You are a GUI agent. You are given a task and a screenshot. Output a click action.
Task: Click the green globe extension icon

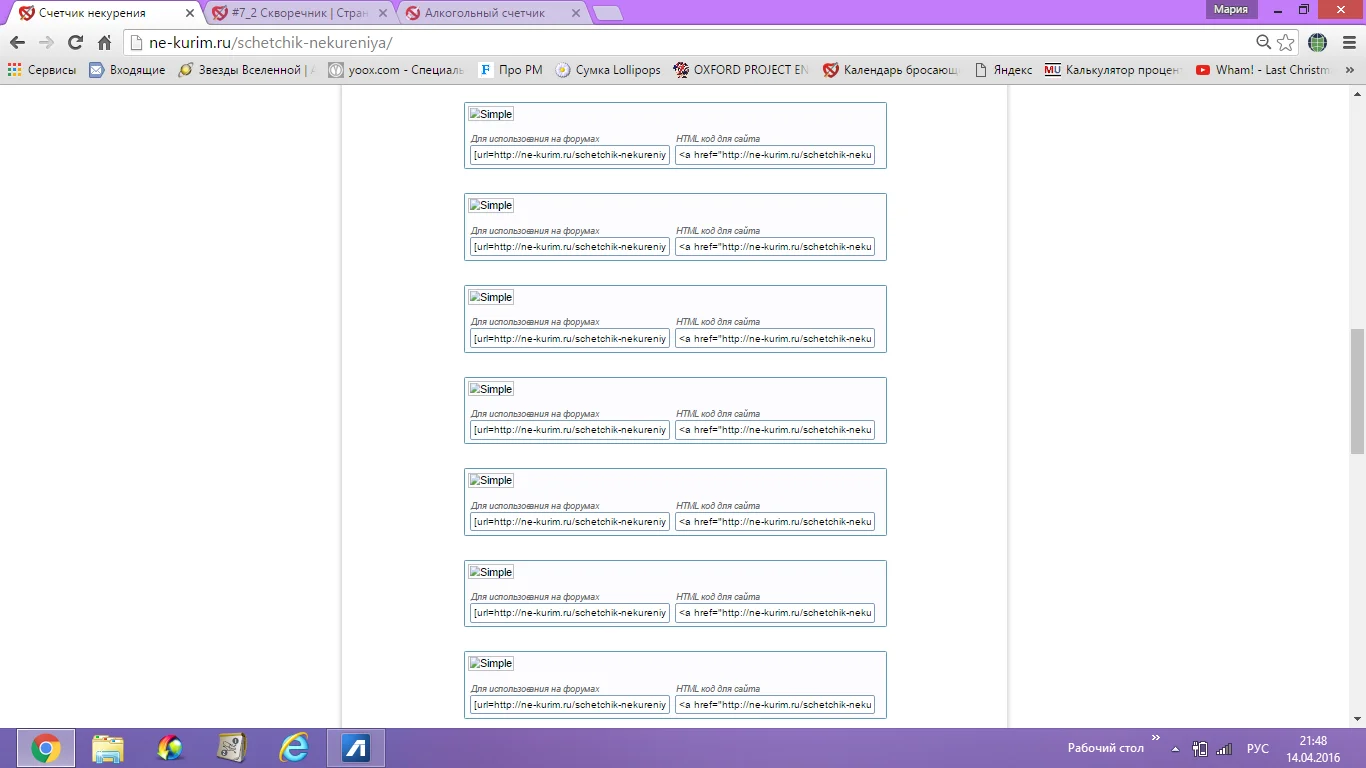coord(1317,43)
